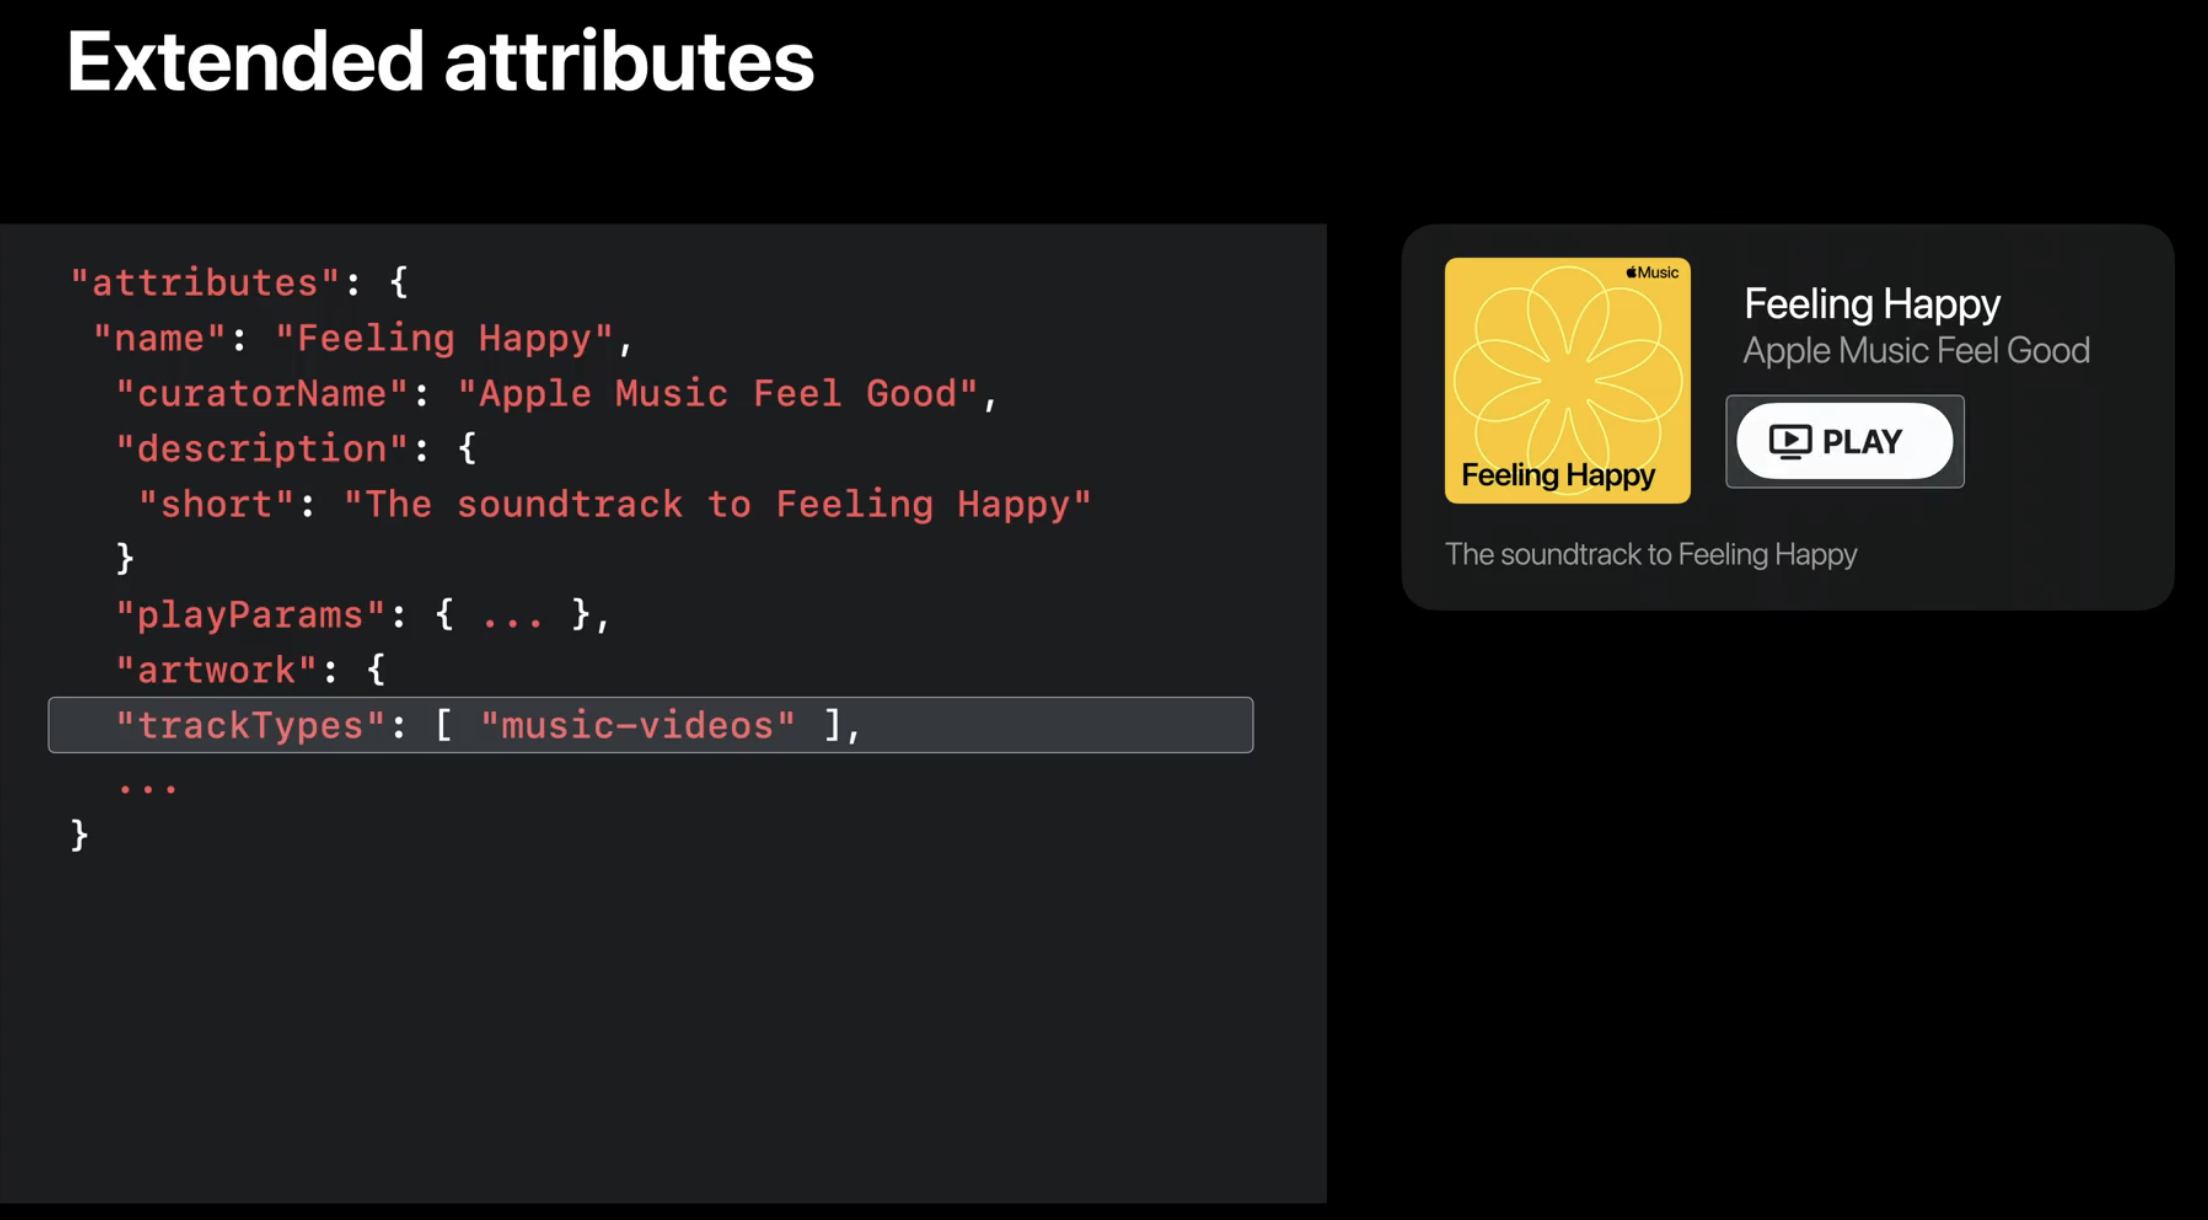Click the "playParams" collapsed ellipsis
The width and height of the screenshot is (2208, 1220).
(x=512, y=616)
